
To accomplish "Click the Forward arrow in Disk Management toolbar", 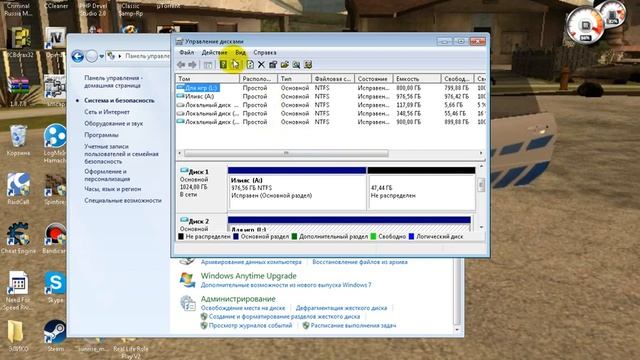I will pos(192,64).
